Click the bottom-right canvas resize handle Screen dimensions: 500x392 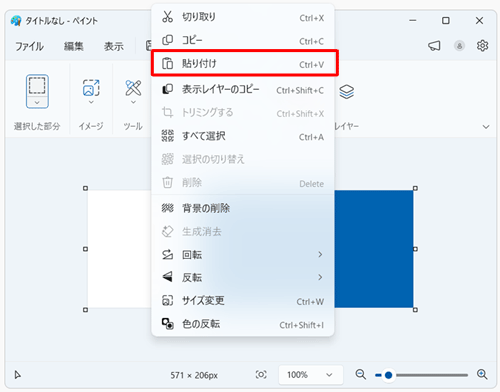[415, 310]
